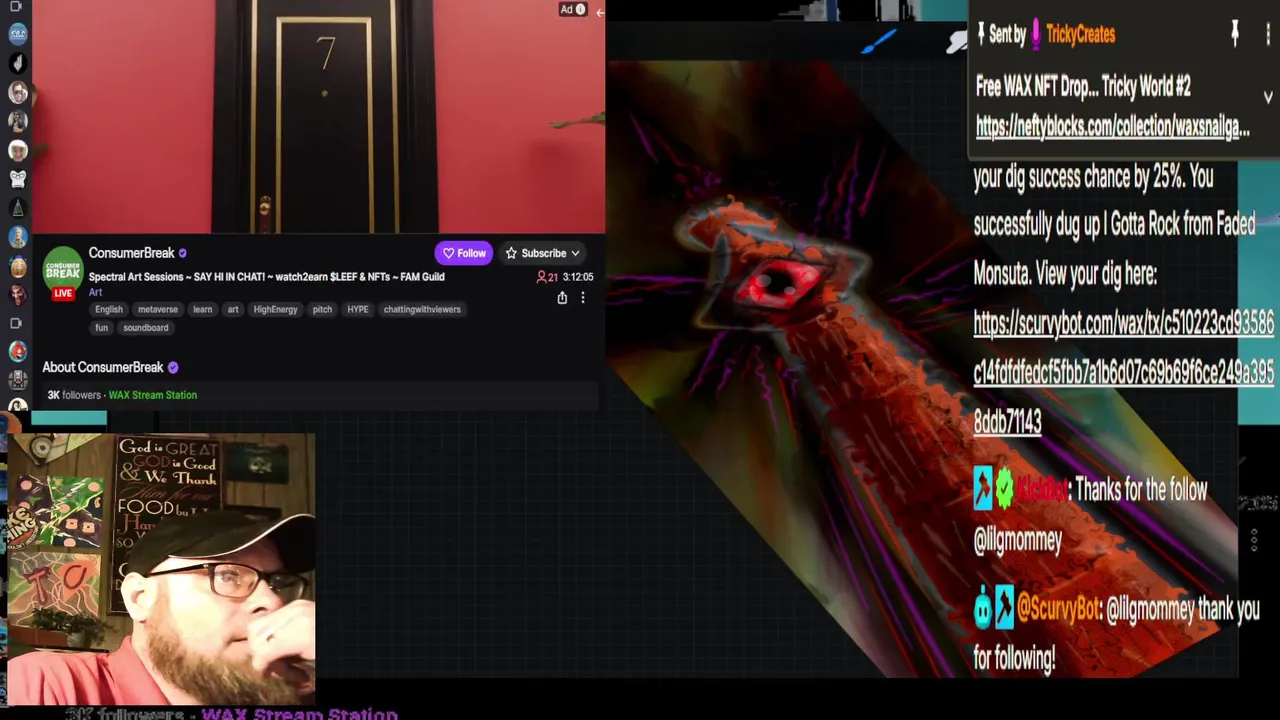Click the pin icon before Sent by
The image size is (1280, 720).
point(981,34)
